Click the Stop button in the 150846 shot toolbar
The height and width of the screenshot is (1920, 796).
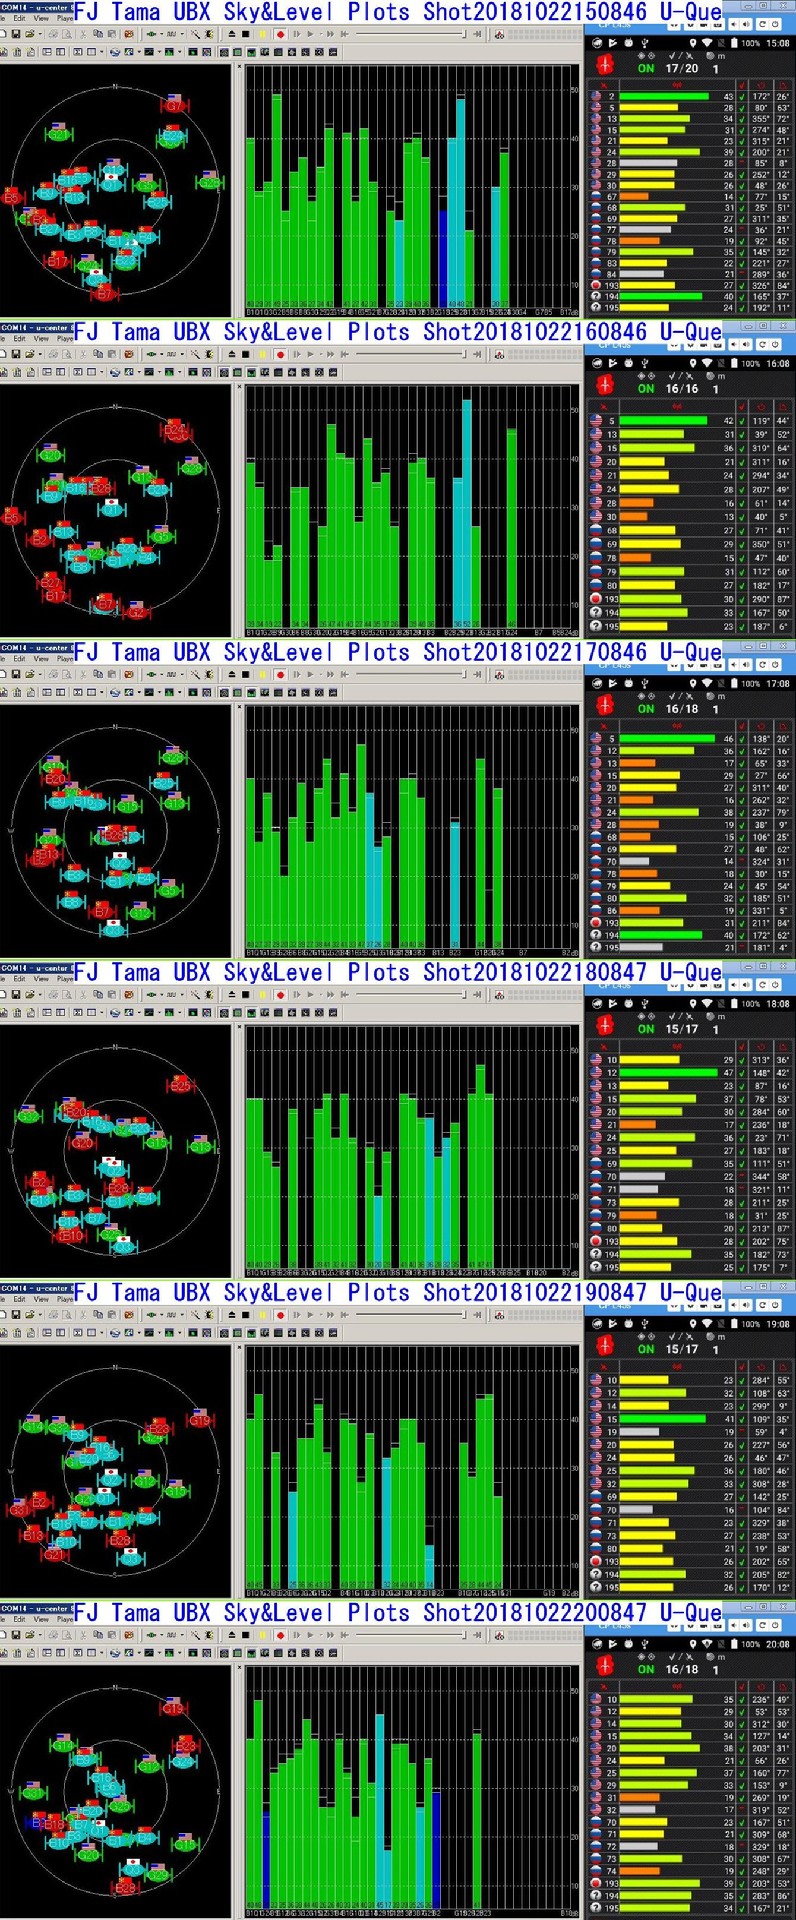(x=245, y=34)
